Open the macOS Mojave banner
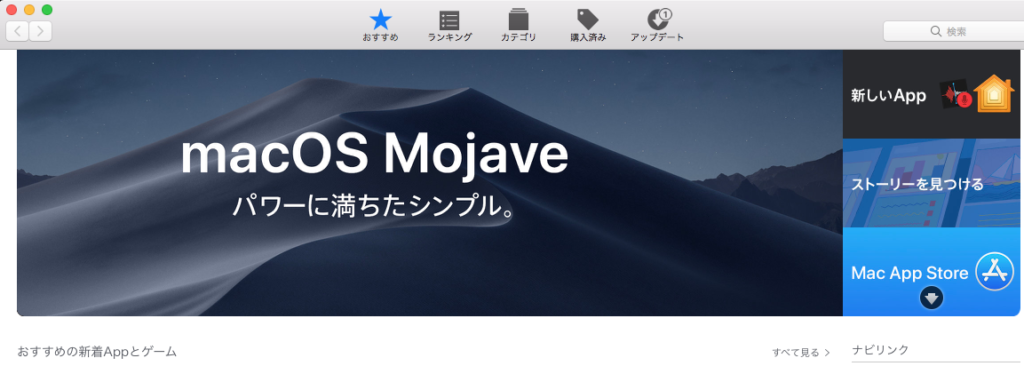This screenshot has height=366, width=1024. [430, 183]
